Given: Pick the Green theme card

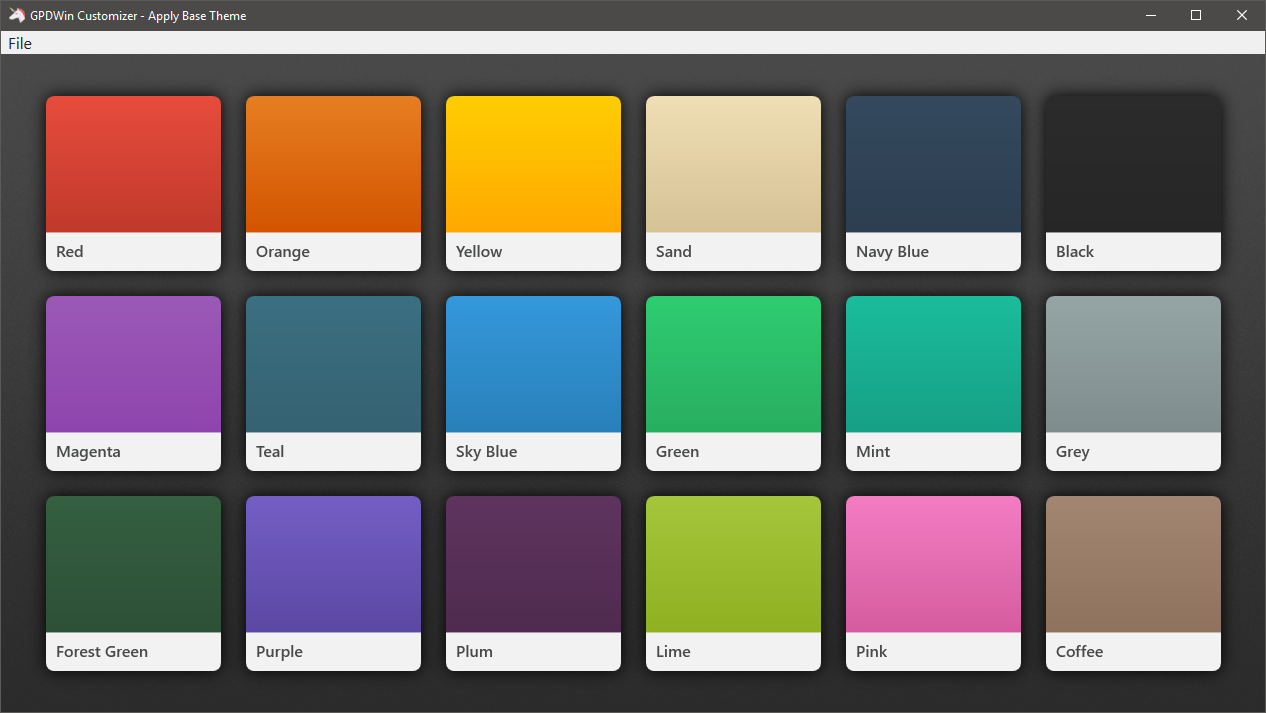Looking at the screenshot, I should tap(733, 383).
